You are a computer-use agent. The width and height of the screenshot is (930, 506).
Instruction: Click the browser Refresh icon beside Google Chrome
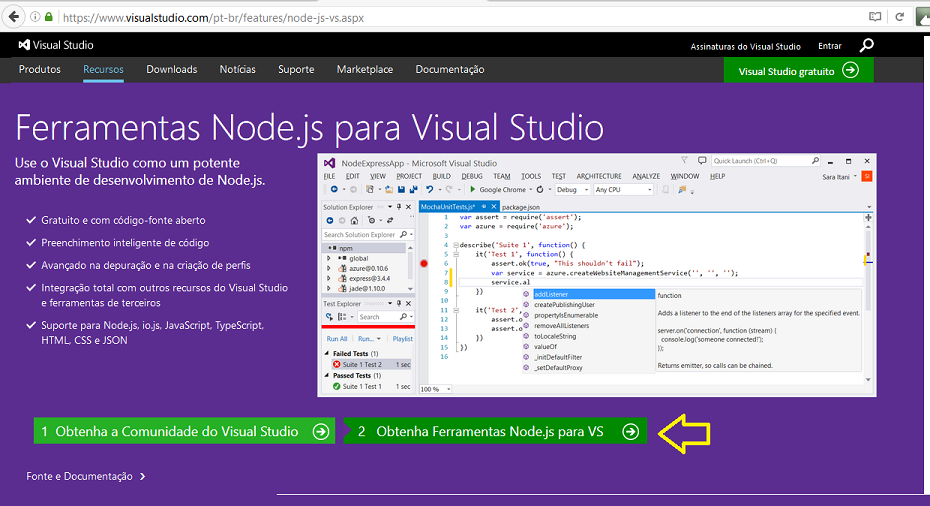[540, 189]
